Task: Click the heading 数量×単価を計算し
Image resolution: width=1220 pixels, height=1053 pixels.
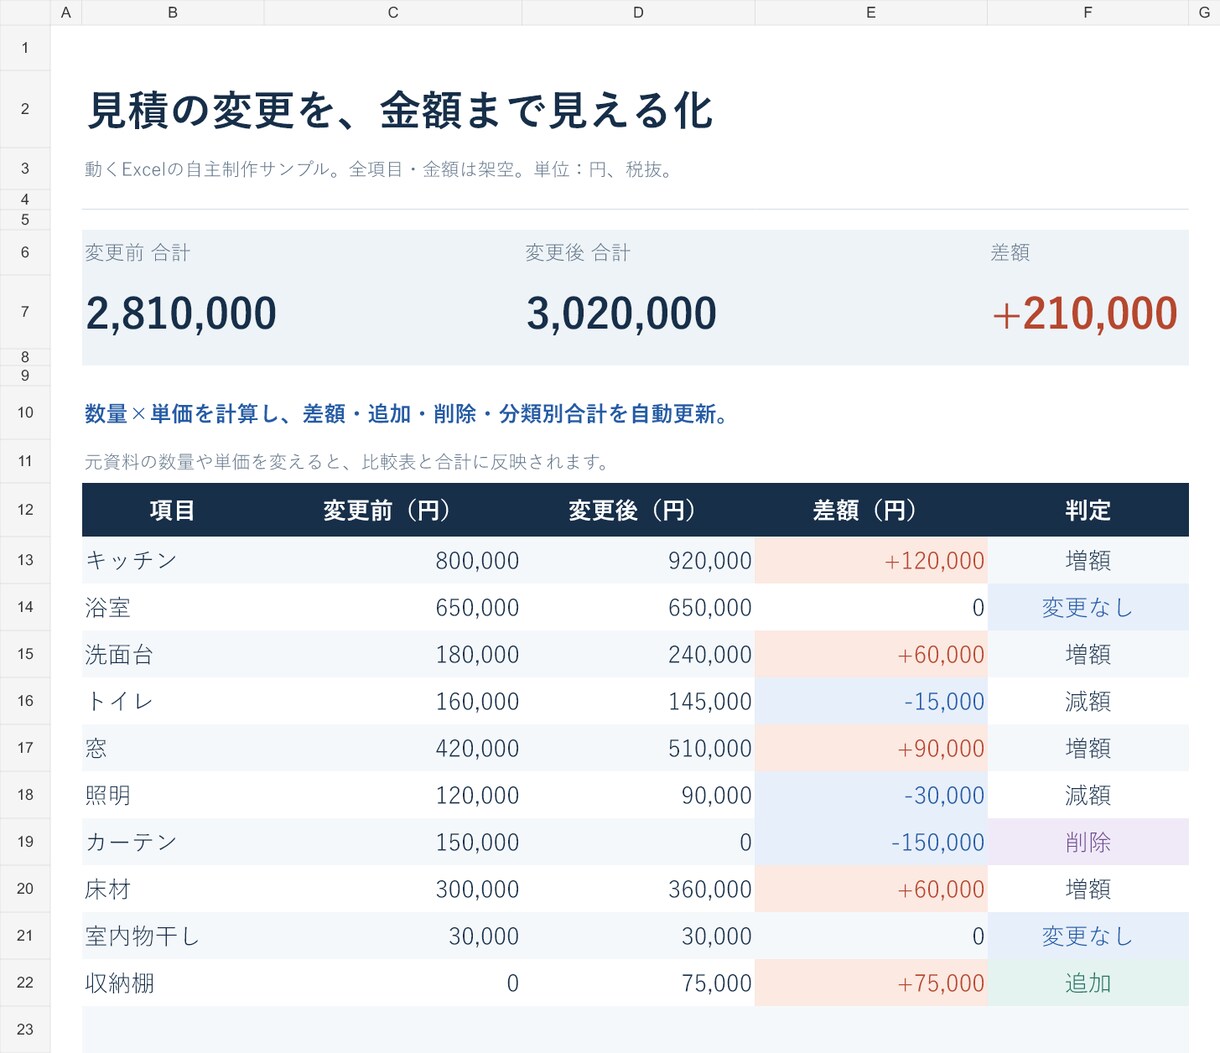Action: 406,414
